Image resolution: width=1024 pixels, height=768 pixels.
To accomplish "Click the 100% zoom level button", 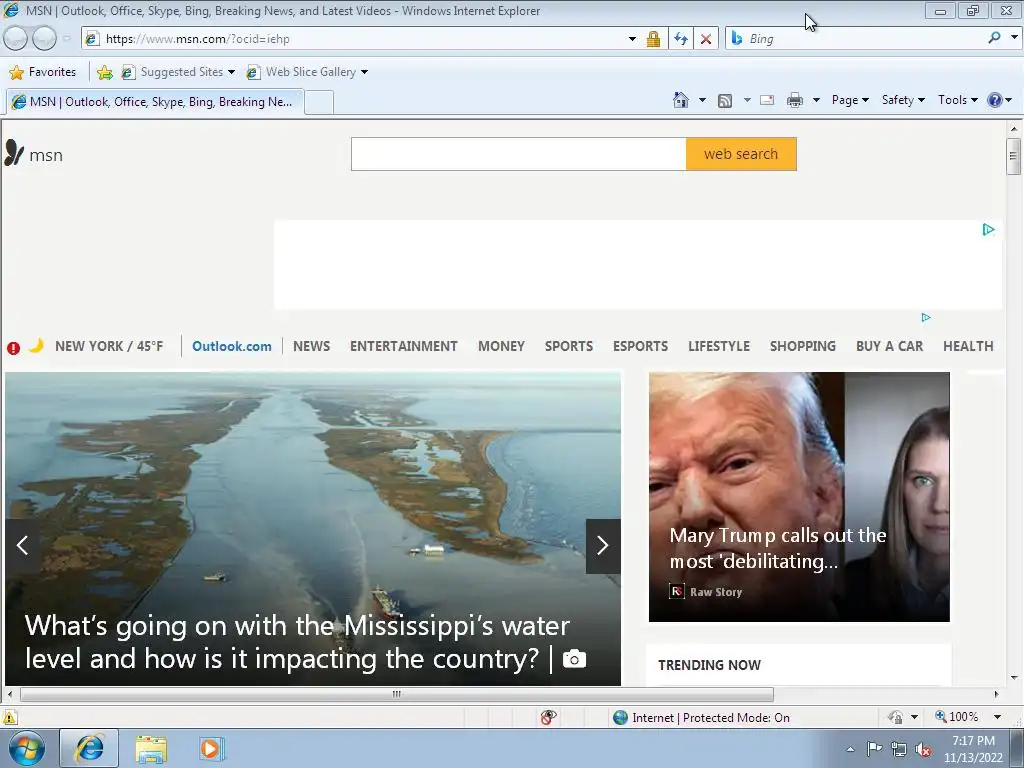I will pyautogui.click(x=957, y=717).
